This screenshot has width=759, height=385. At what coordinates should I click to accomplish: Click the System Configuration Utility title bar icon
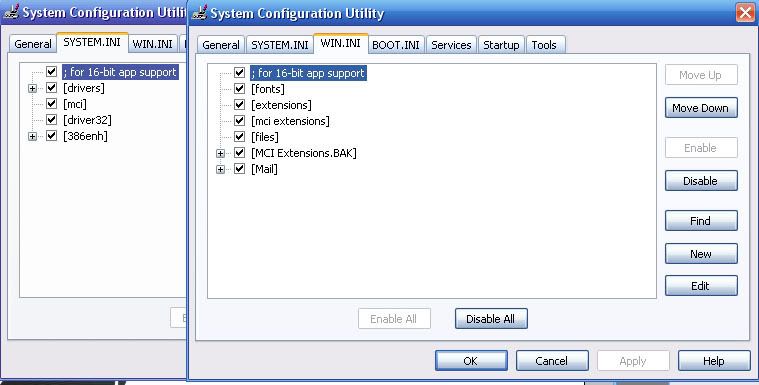[199, 13]
